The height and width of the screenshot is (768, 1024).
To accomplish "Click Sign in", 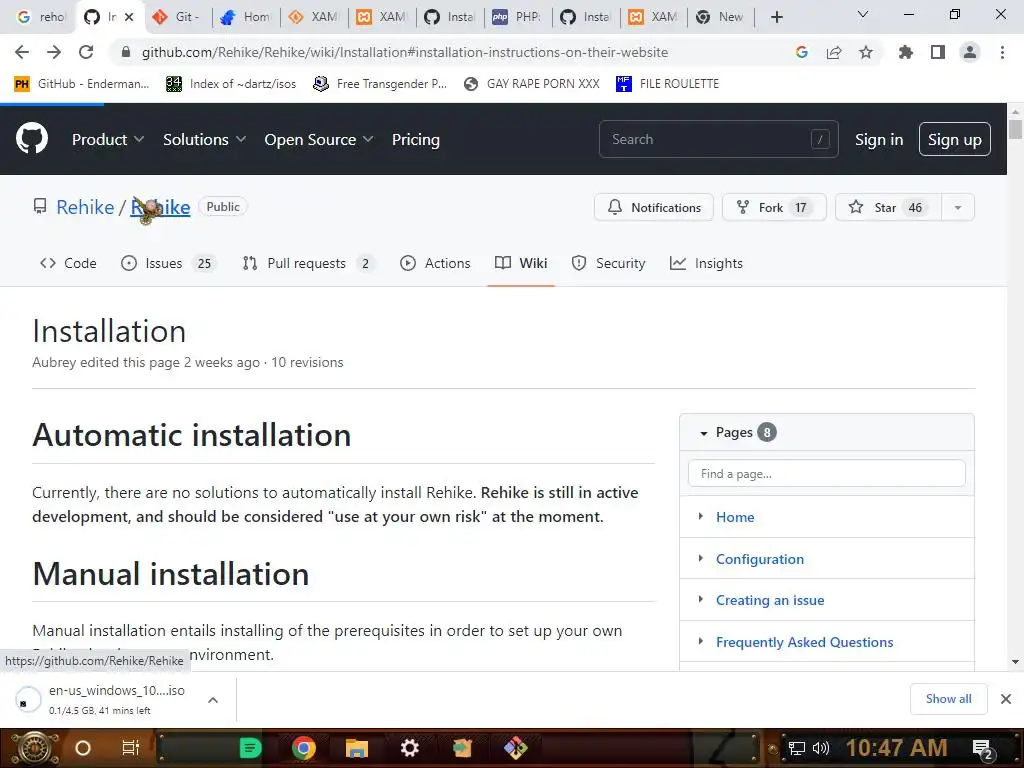I will (879, 140).
